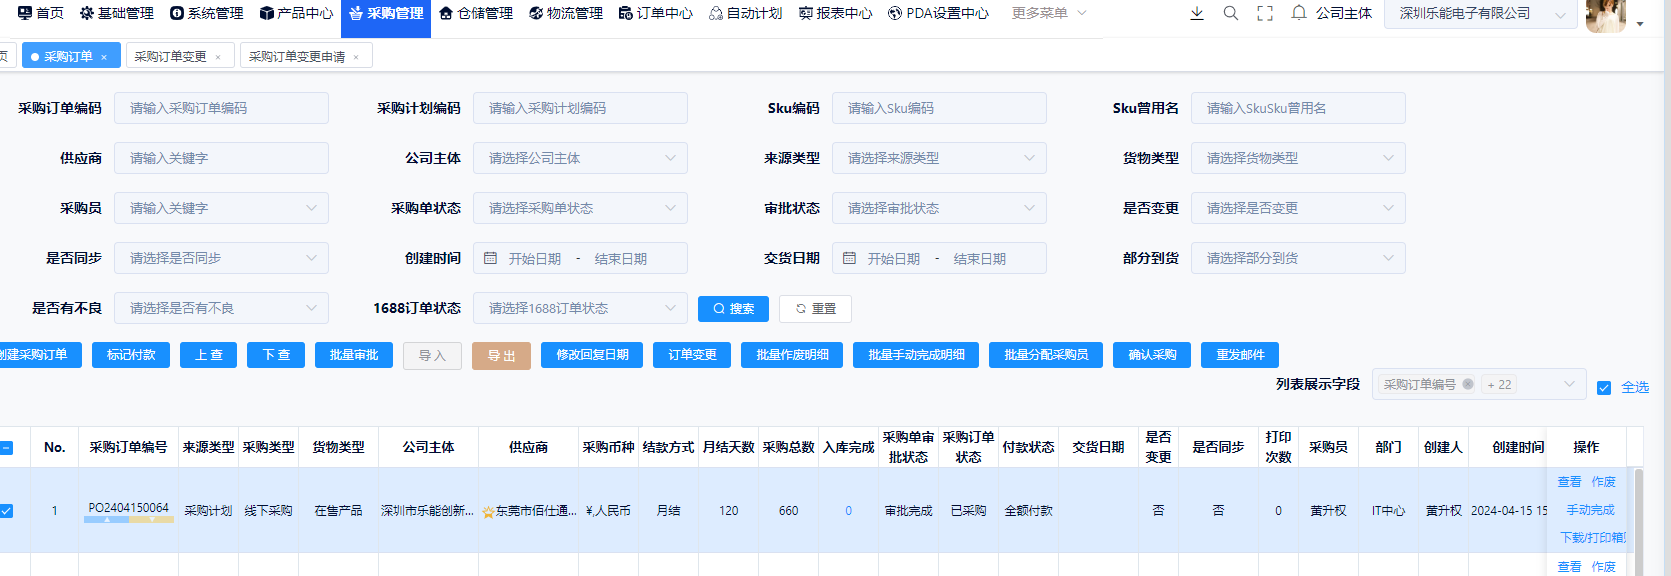1671x576 pixels.
Task: Open notifications bell icon
Action: 1299,13
